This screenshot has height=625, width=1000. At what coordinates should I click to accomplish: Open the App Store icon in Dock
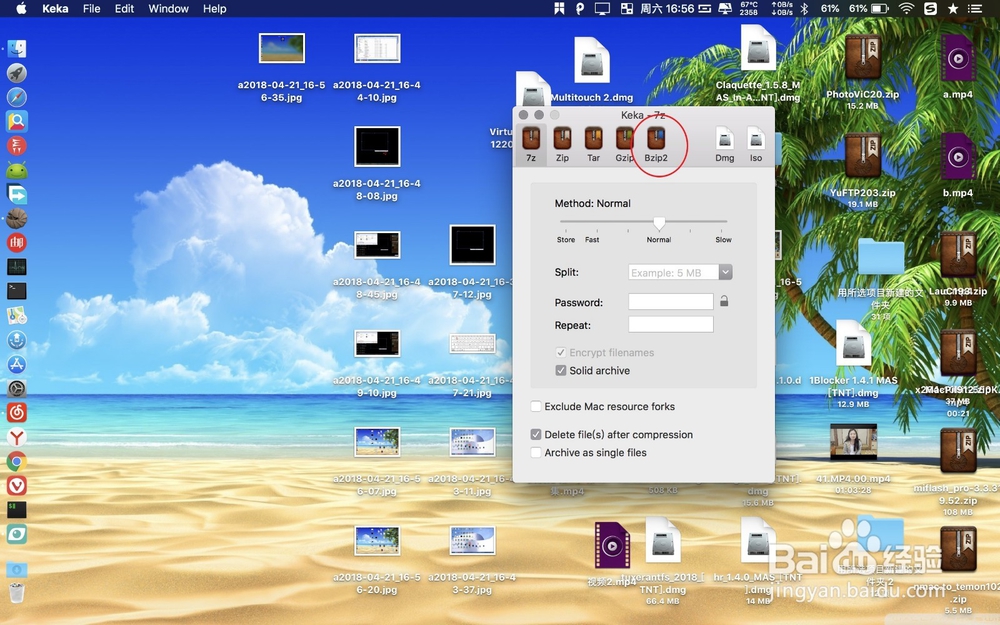(17, 364)
